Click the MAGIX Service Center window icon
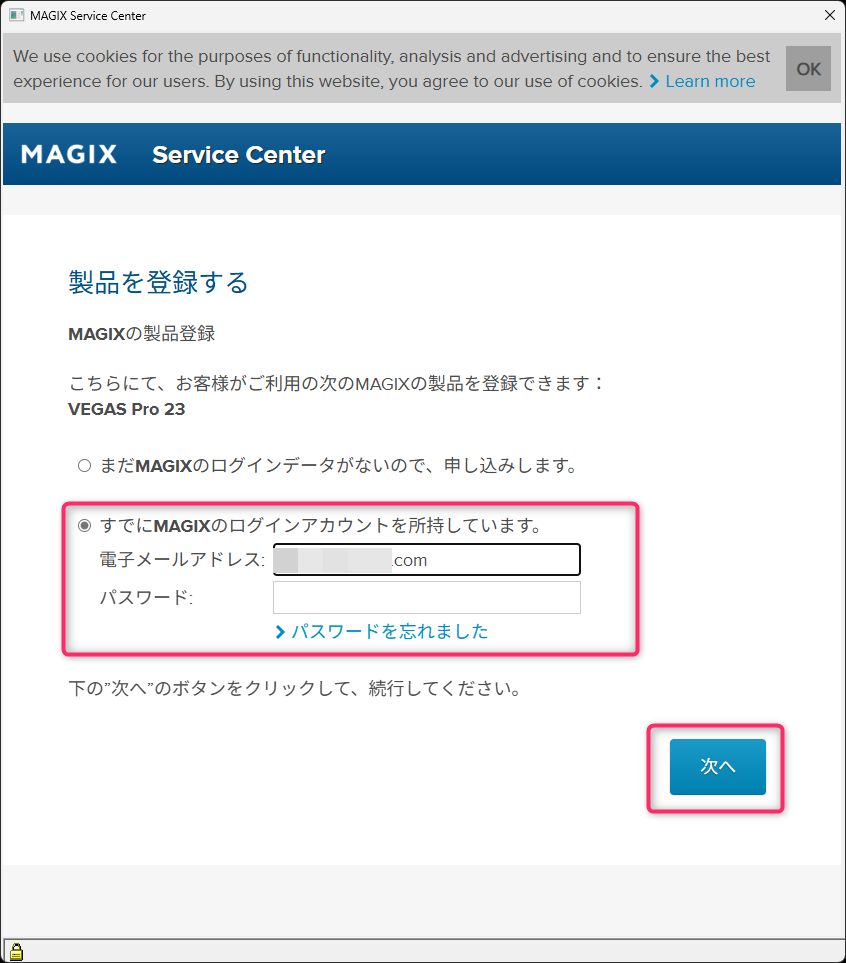Screen dimensions: 846x963 point(17,15)
